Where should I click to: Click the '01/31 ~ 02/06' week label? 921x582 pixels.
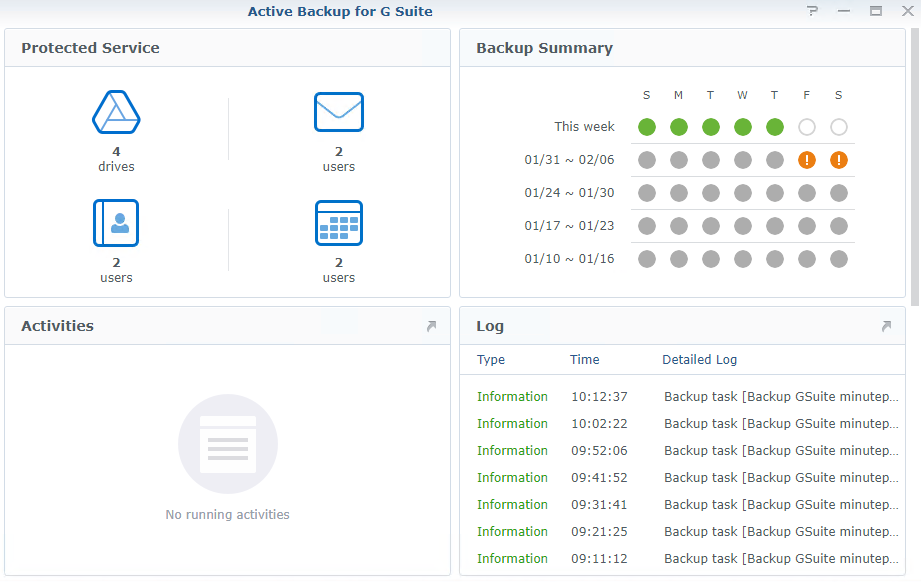(x=569, y=160)
